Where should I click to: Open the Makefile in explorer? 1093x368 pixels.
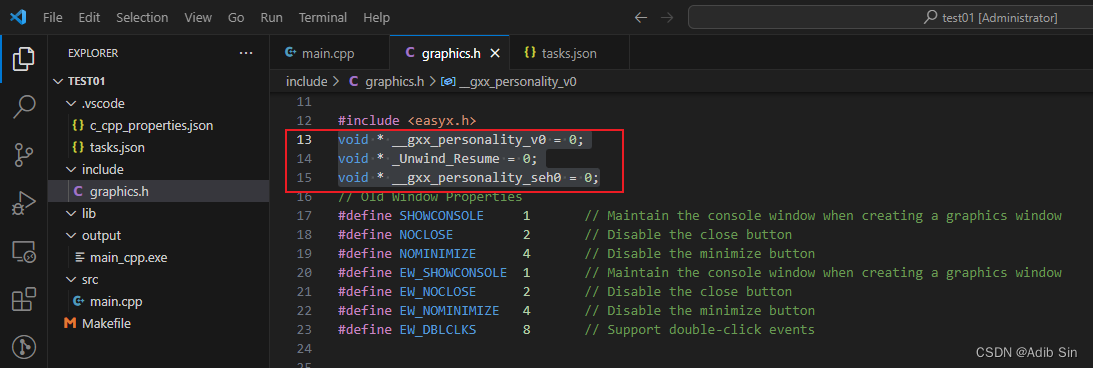coord(158,323)
